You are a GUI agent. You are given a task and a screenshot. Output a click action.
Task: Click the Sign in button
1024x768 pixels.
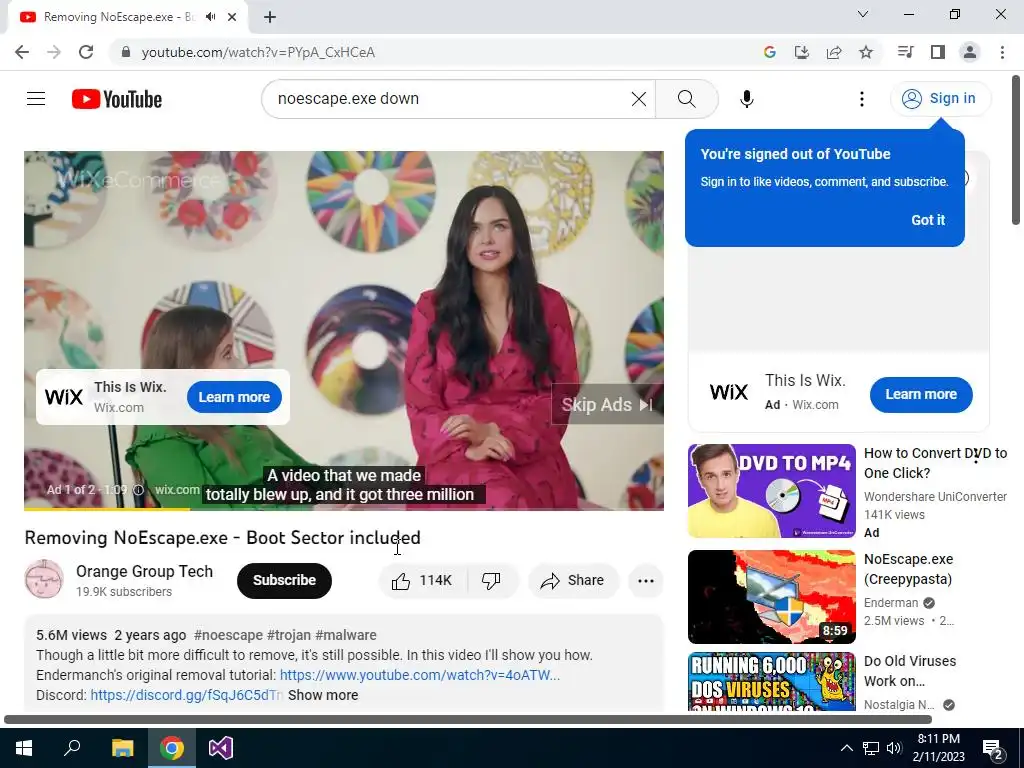940,99
